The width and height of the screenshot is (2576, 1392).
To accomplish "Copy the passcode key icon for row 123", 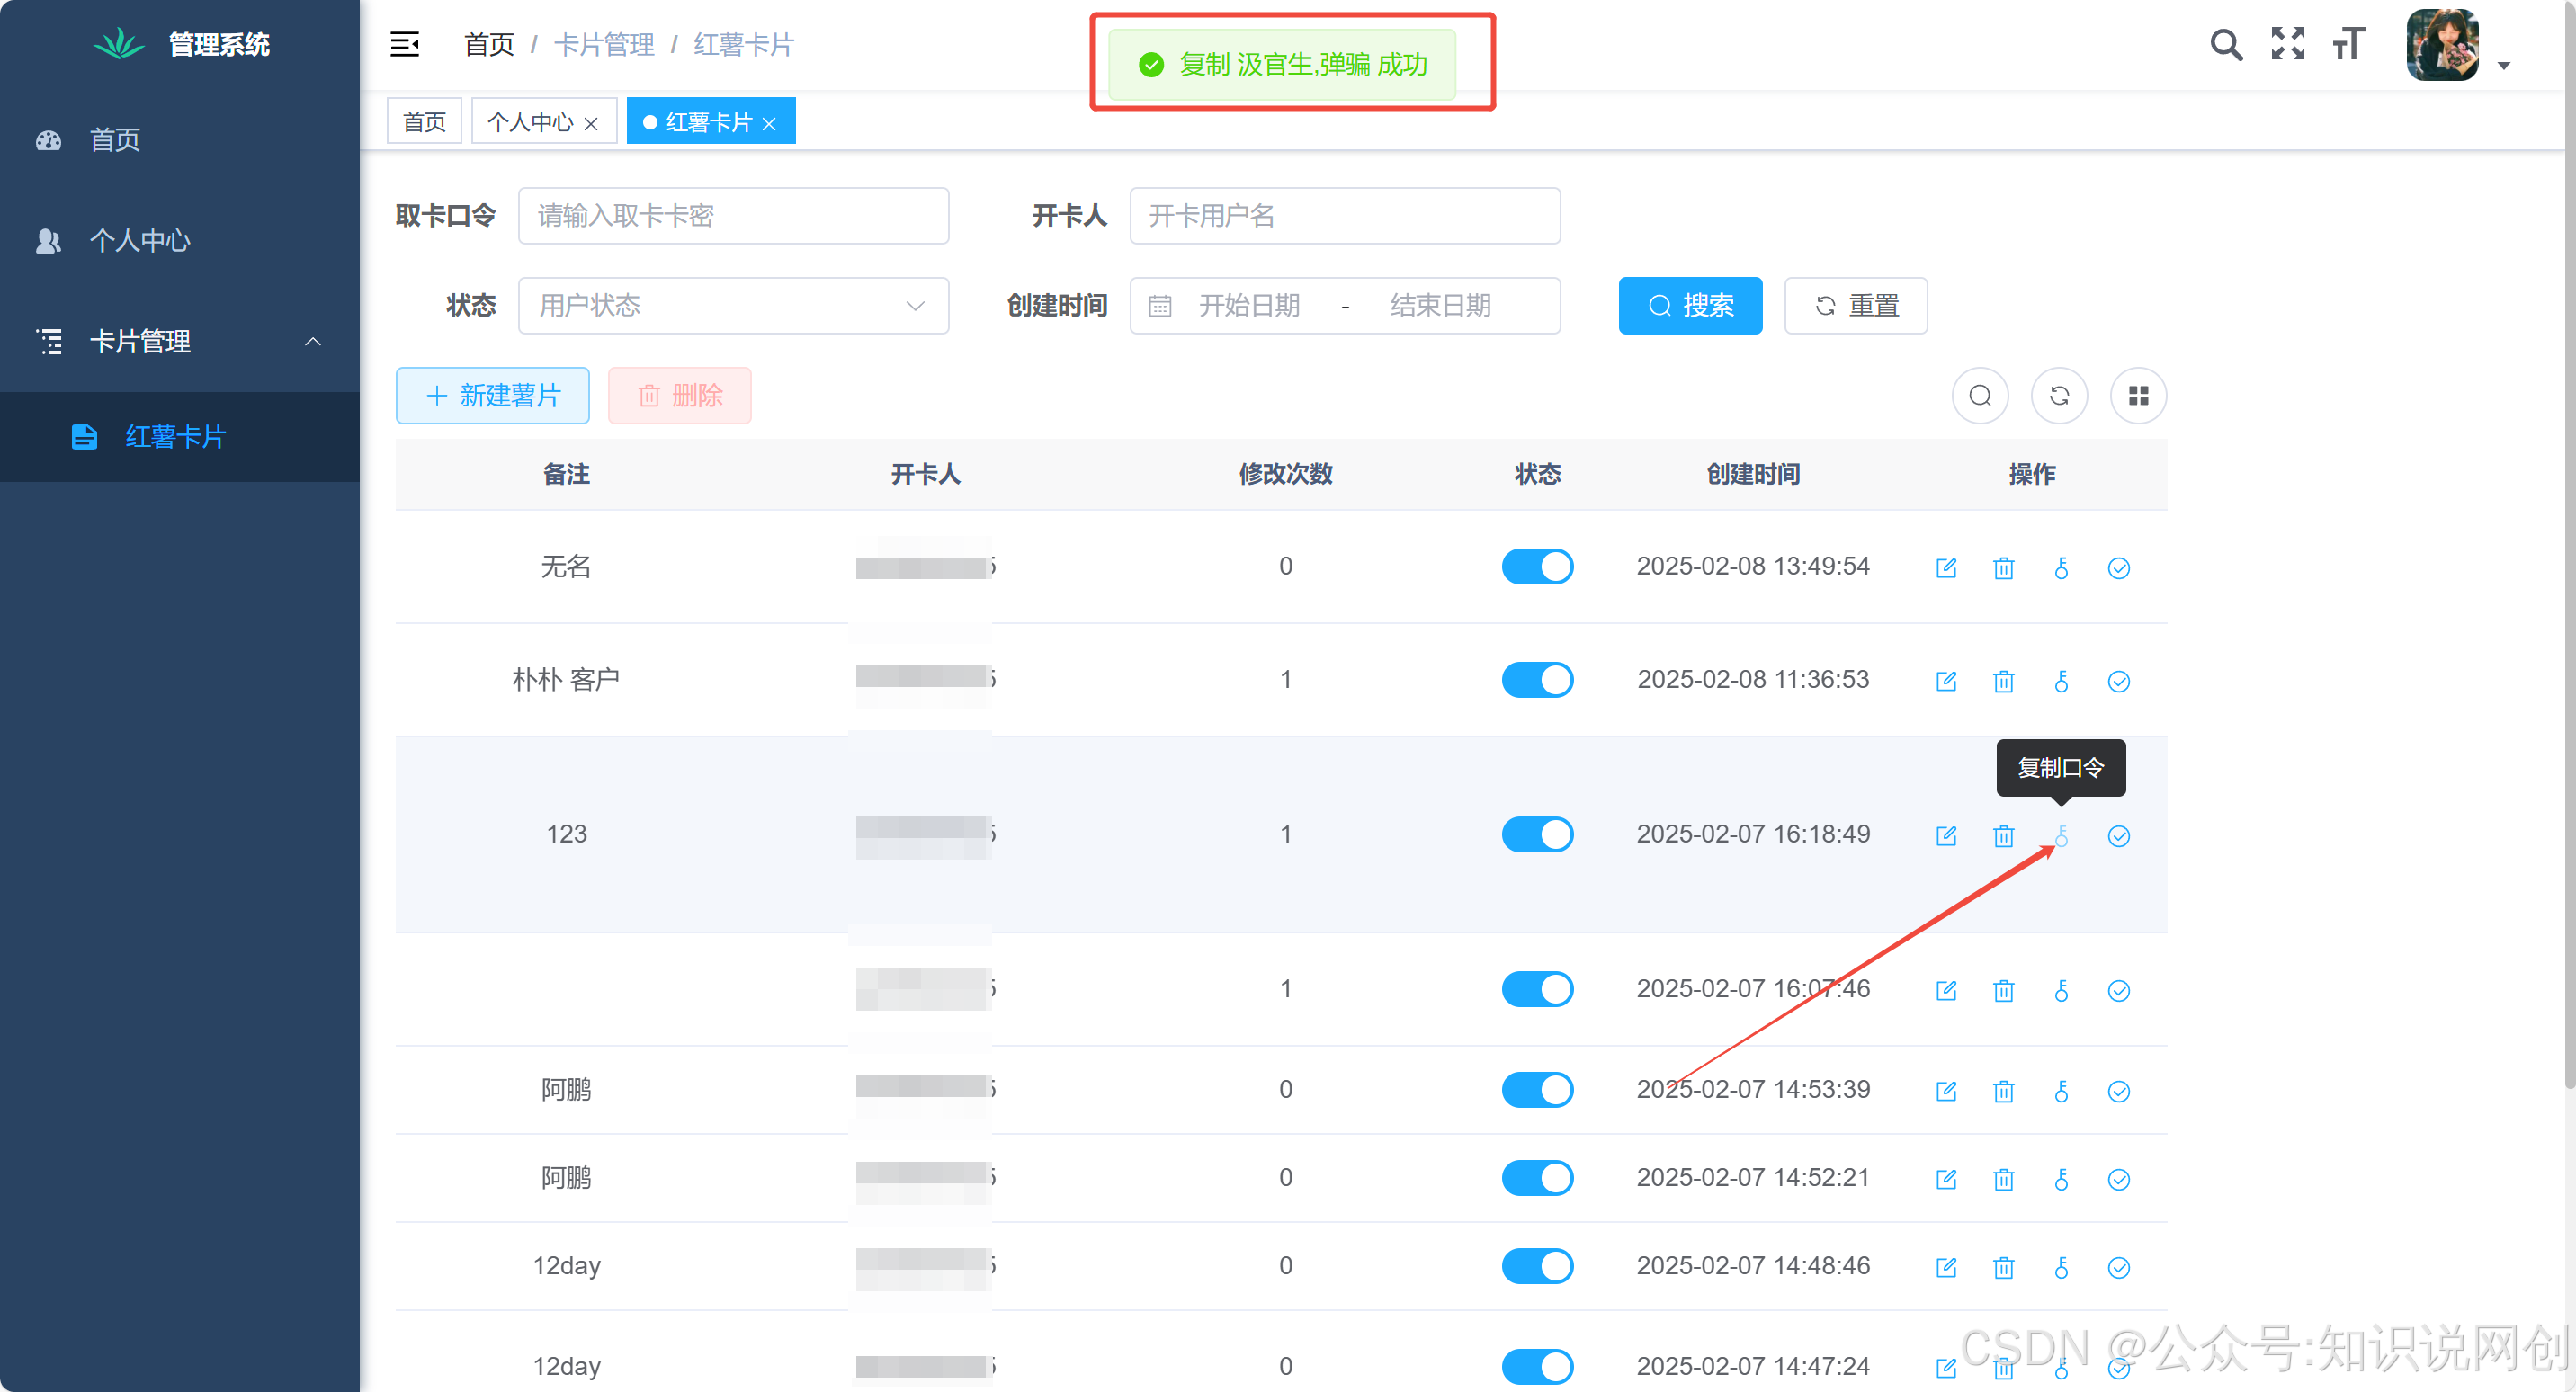I will pos(2061,836).
